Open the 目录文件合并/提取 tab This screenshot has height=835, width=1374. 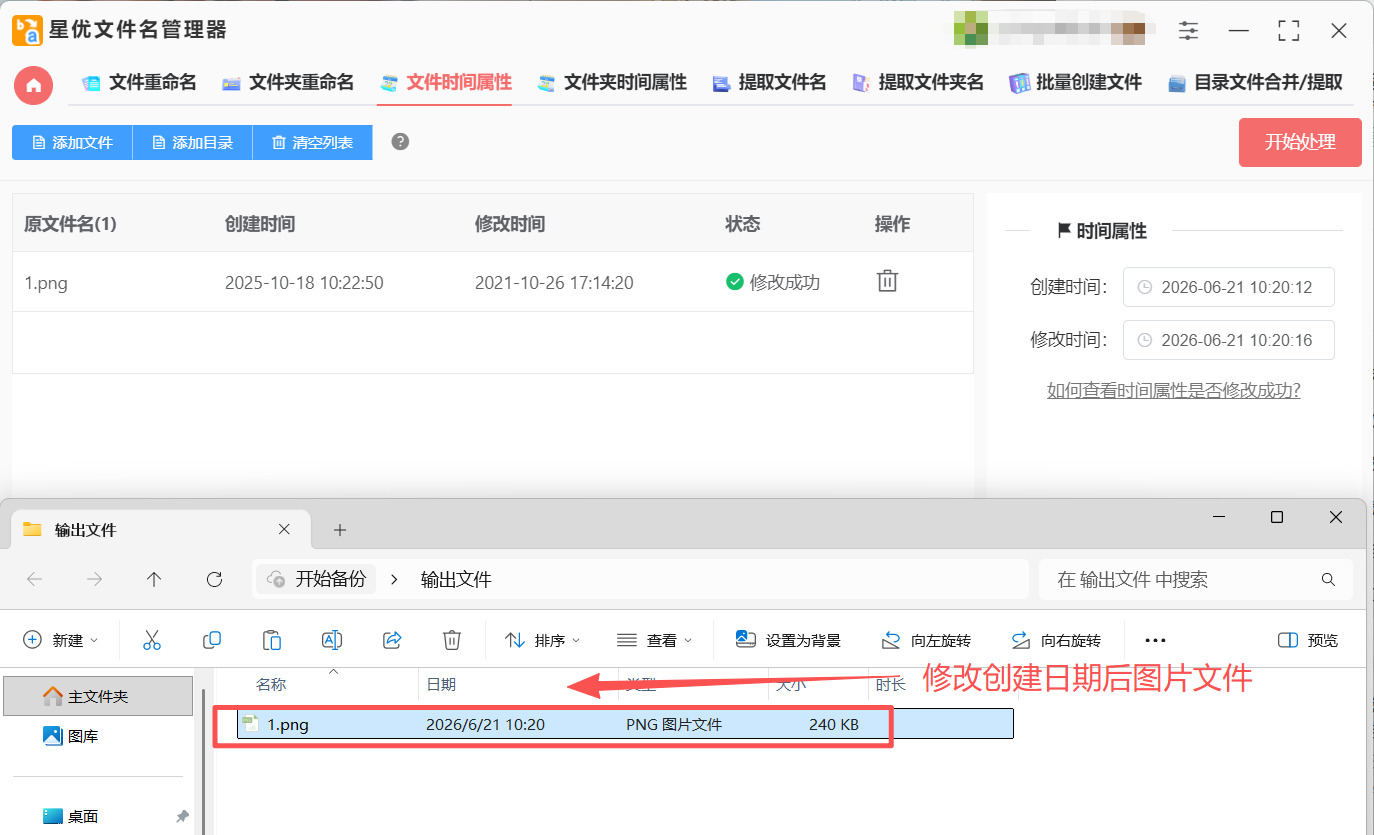[1255, 83]
